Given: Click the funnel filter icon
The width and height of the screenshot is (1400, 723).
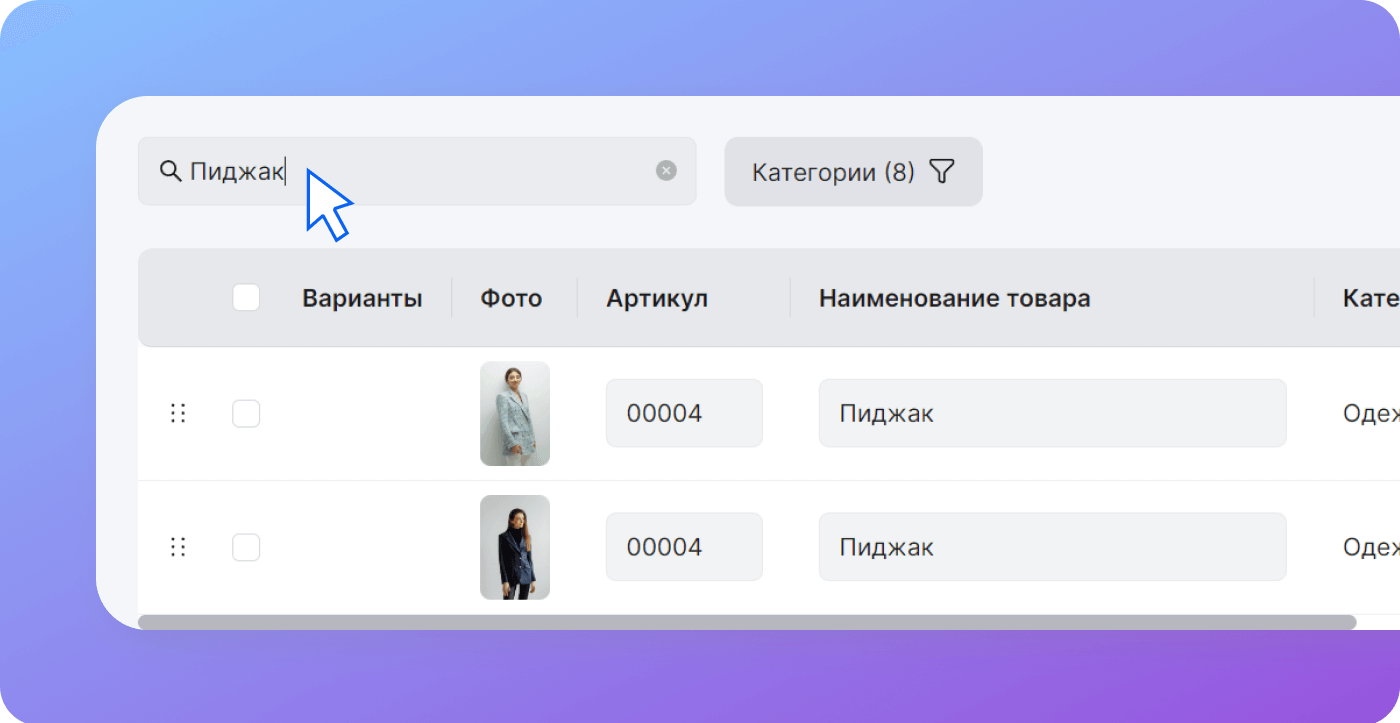Looking at the screenshot, I should 941,172.
